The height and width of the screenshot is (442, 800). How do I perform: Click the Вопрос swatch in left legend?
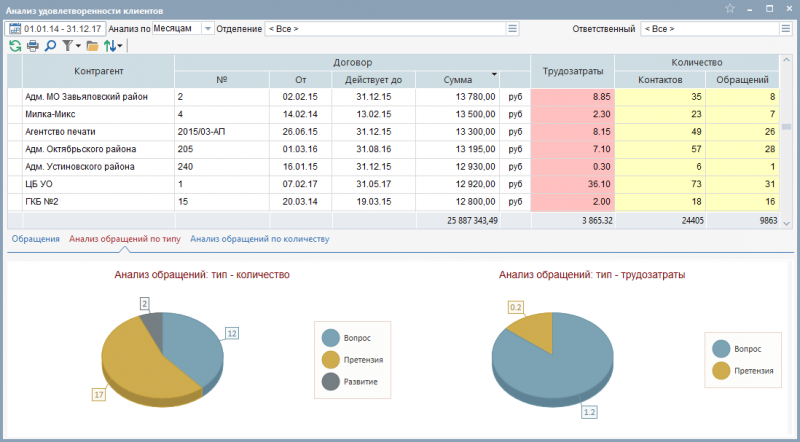pyautogui.click(x=331, y=338)
